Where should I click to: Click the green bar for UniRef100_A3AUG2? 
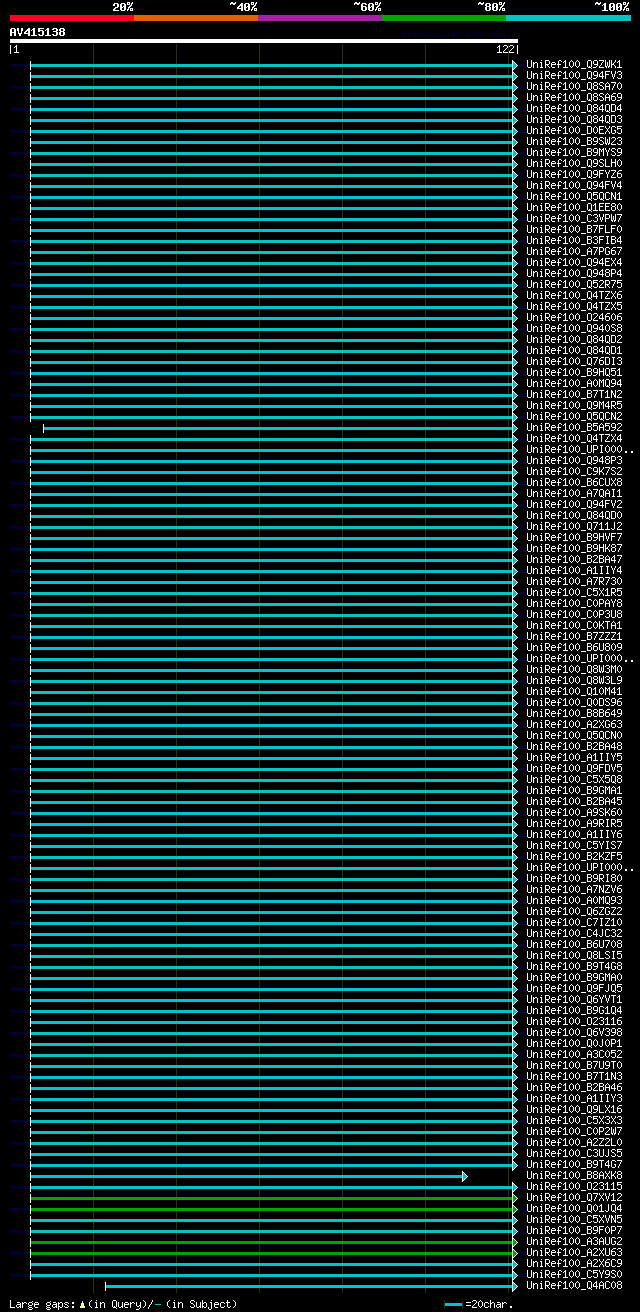(274, 1242)
